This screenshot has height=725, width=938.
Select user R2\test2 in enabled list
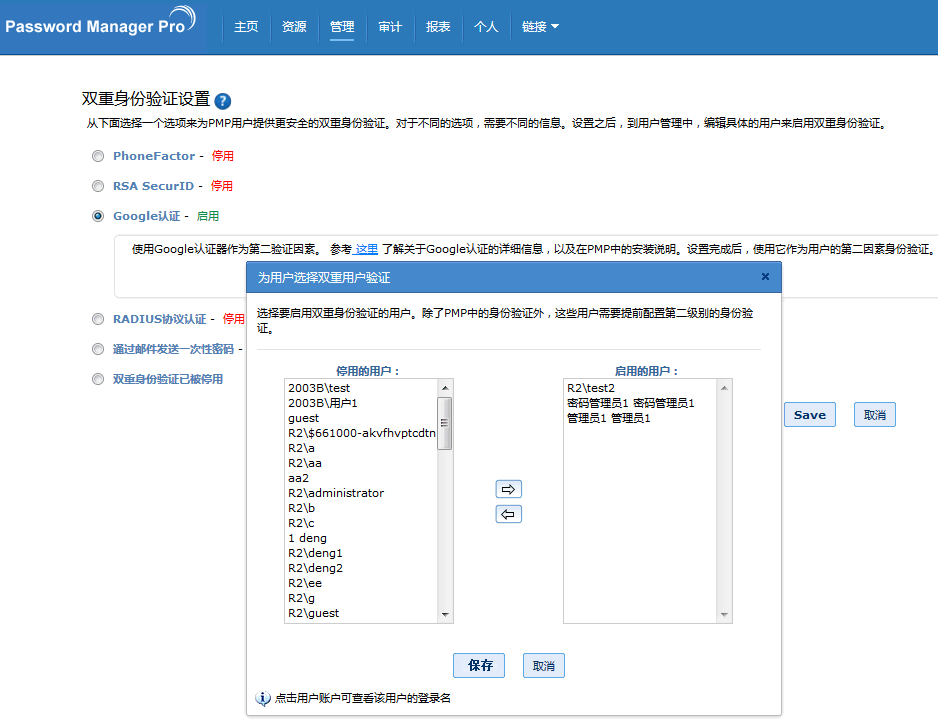pyautogui.click(x=640, y=388)
